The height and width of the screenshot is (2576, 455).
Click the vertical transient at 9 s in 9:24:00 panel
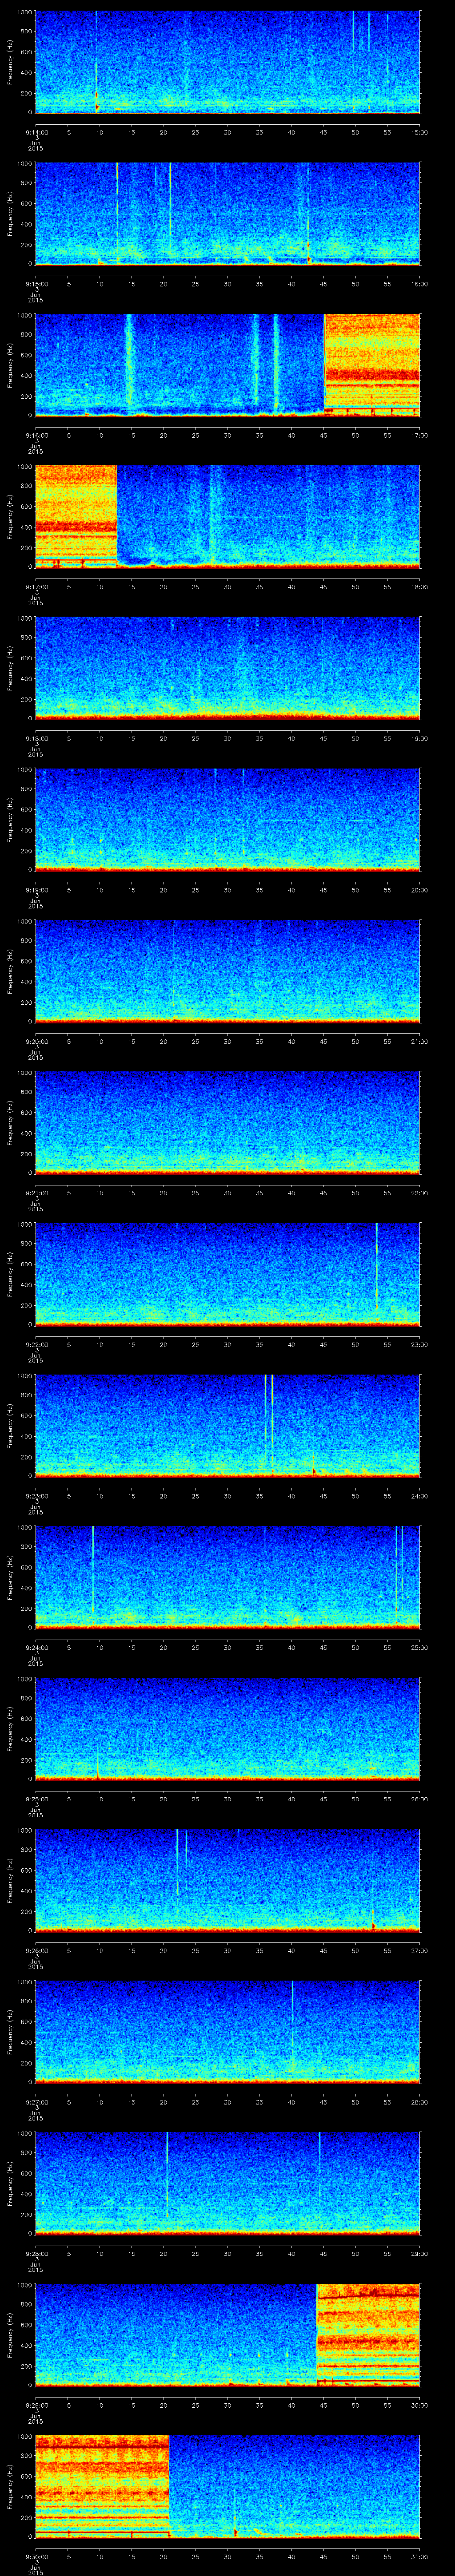[x=93, y=1570]
